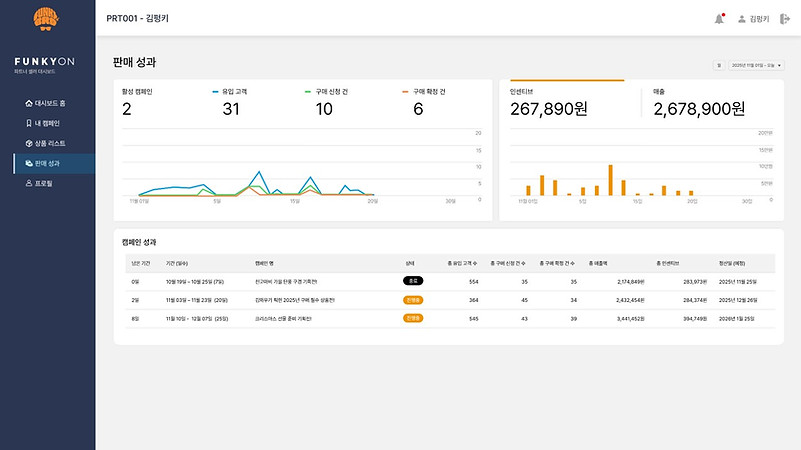Screen dimensions: 801x450
Task: Click the black 종료 status badge
Action: pyautogui.click(x=413, y=281)
